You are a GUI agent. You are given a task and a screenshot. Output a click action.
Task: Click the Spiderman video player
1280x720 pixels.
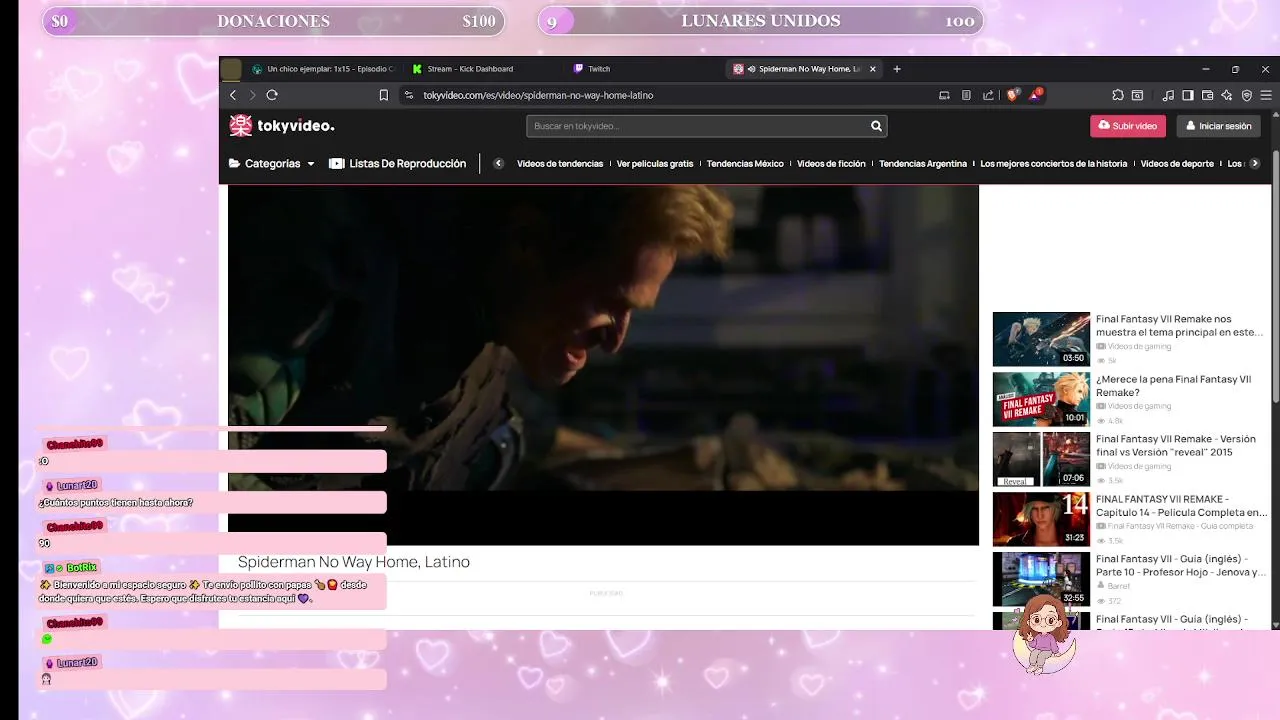603,365
